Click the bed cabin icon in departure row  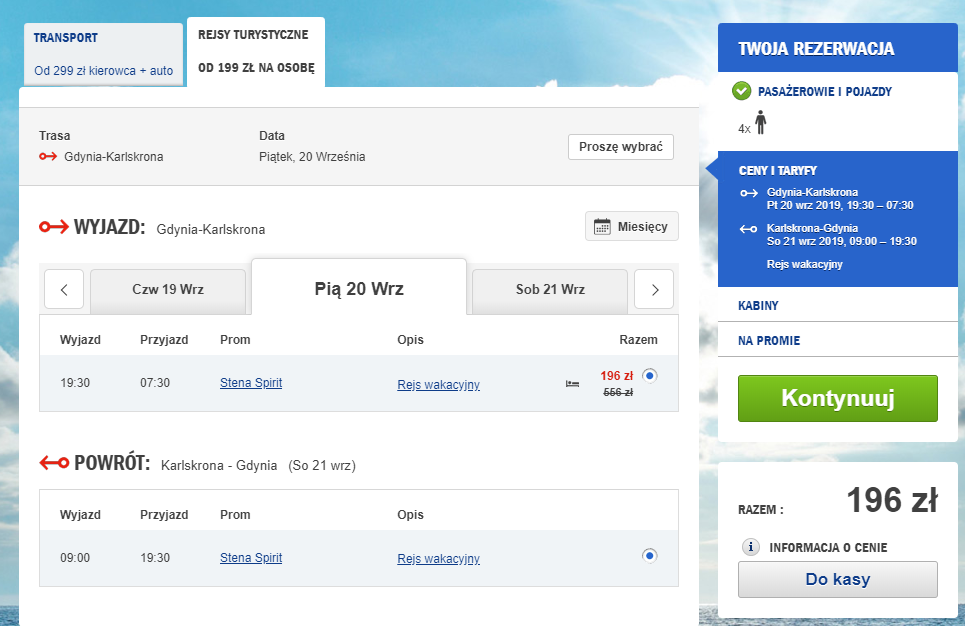pyautogui.click(x=572, y=384)
